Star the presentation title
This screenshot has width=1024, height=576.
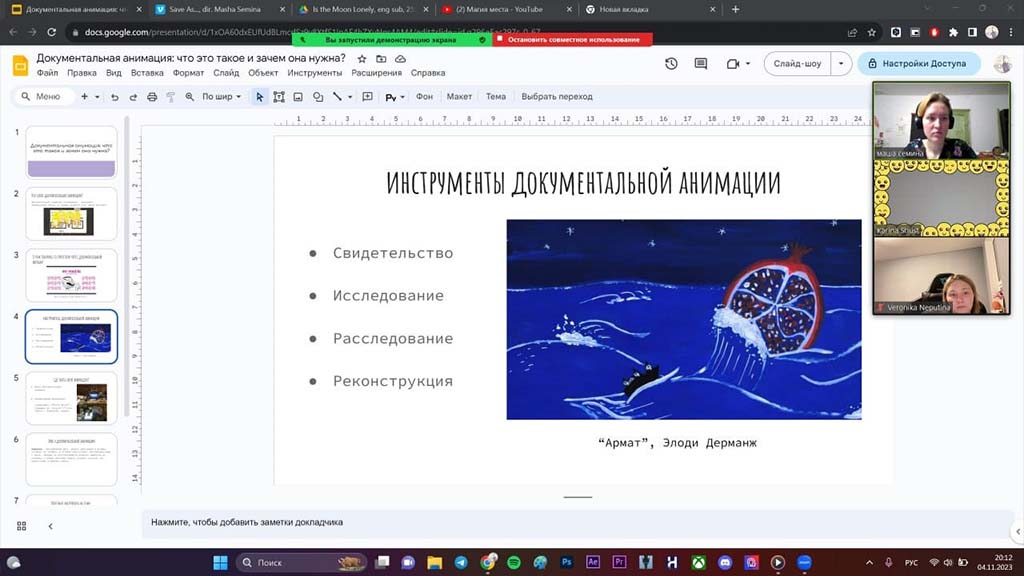click(x=362, y=59)
